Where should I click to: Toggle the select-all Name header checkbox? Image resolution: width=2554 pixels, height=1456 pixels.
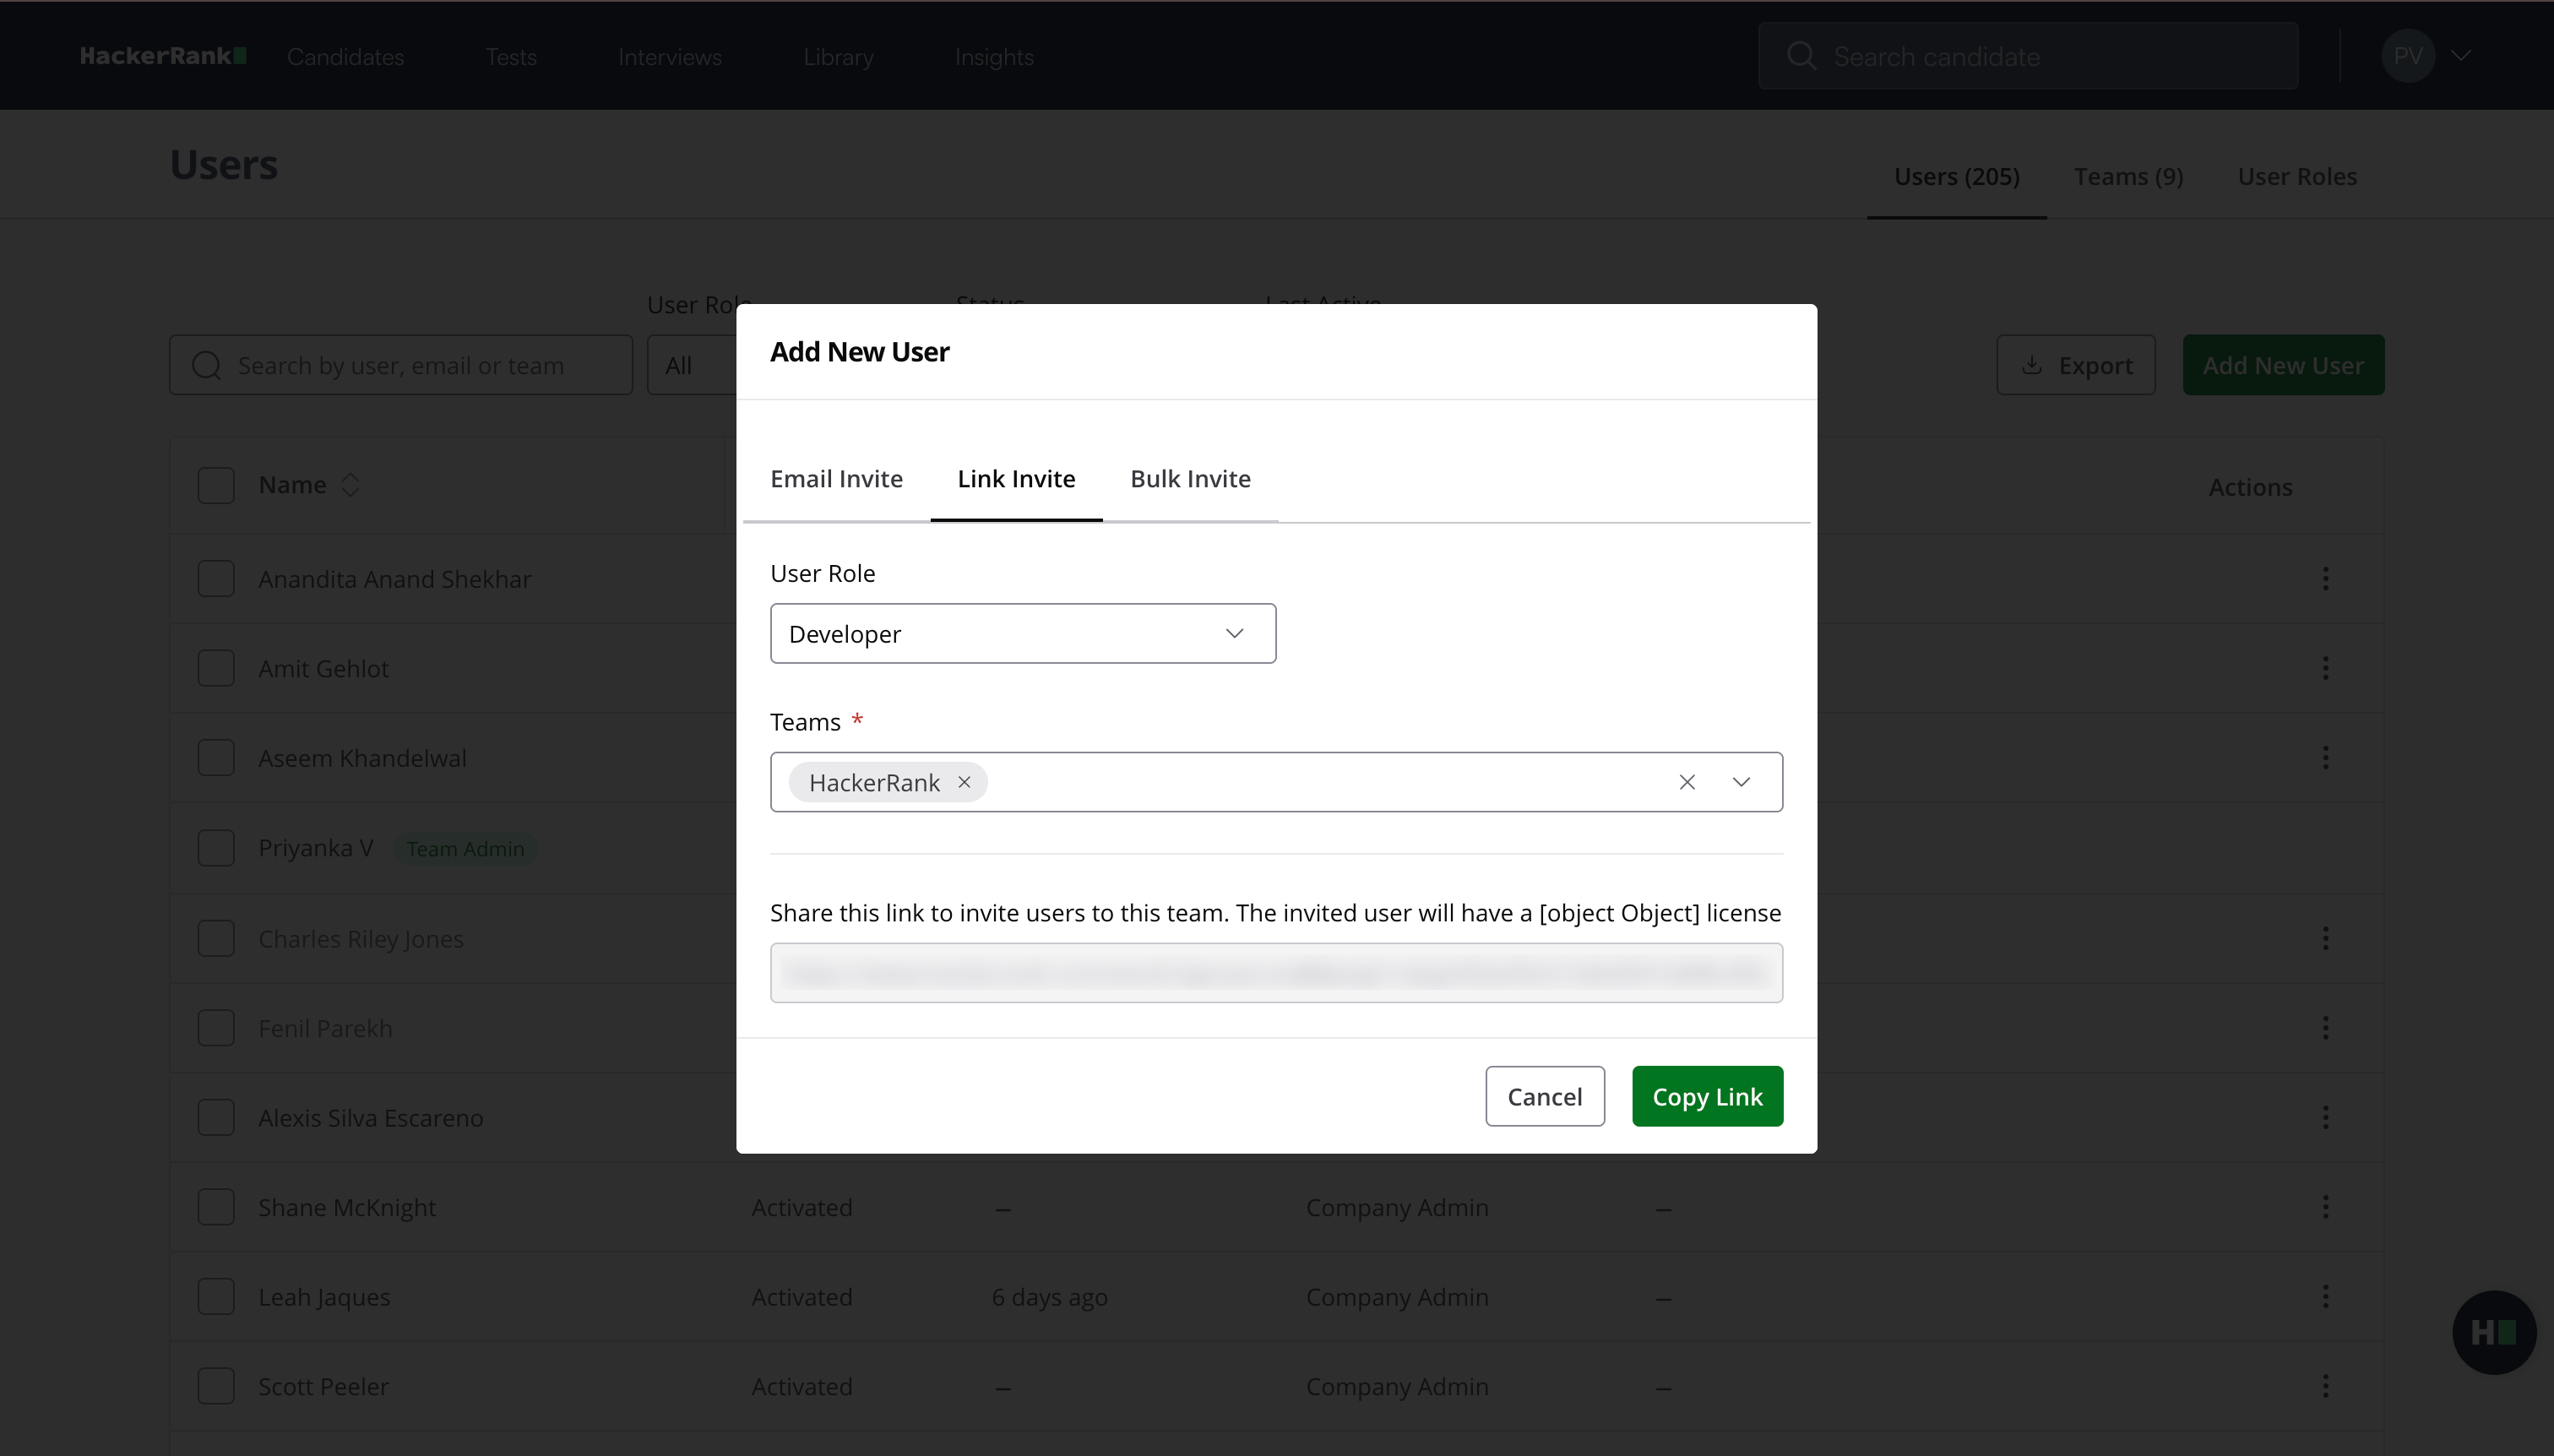click(x=216, y=485)
